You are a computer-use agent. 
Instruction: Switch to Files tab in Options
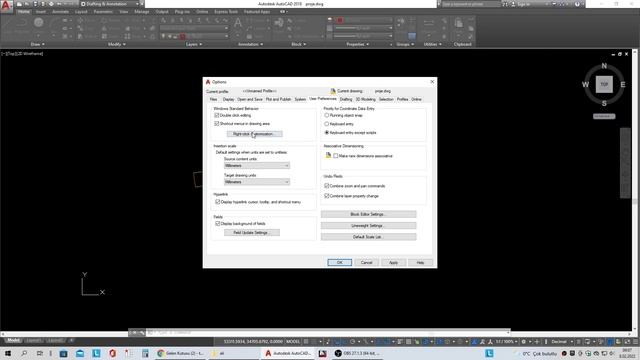coord(213,99)
